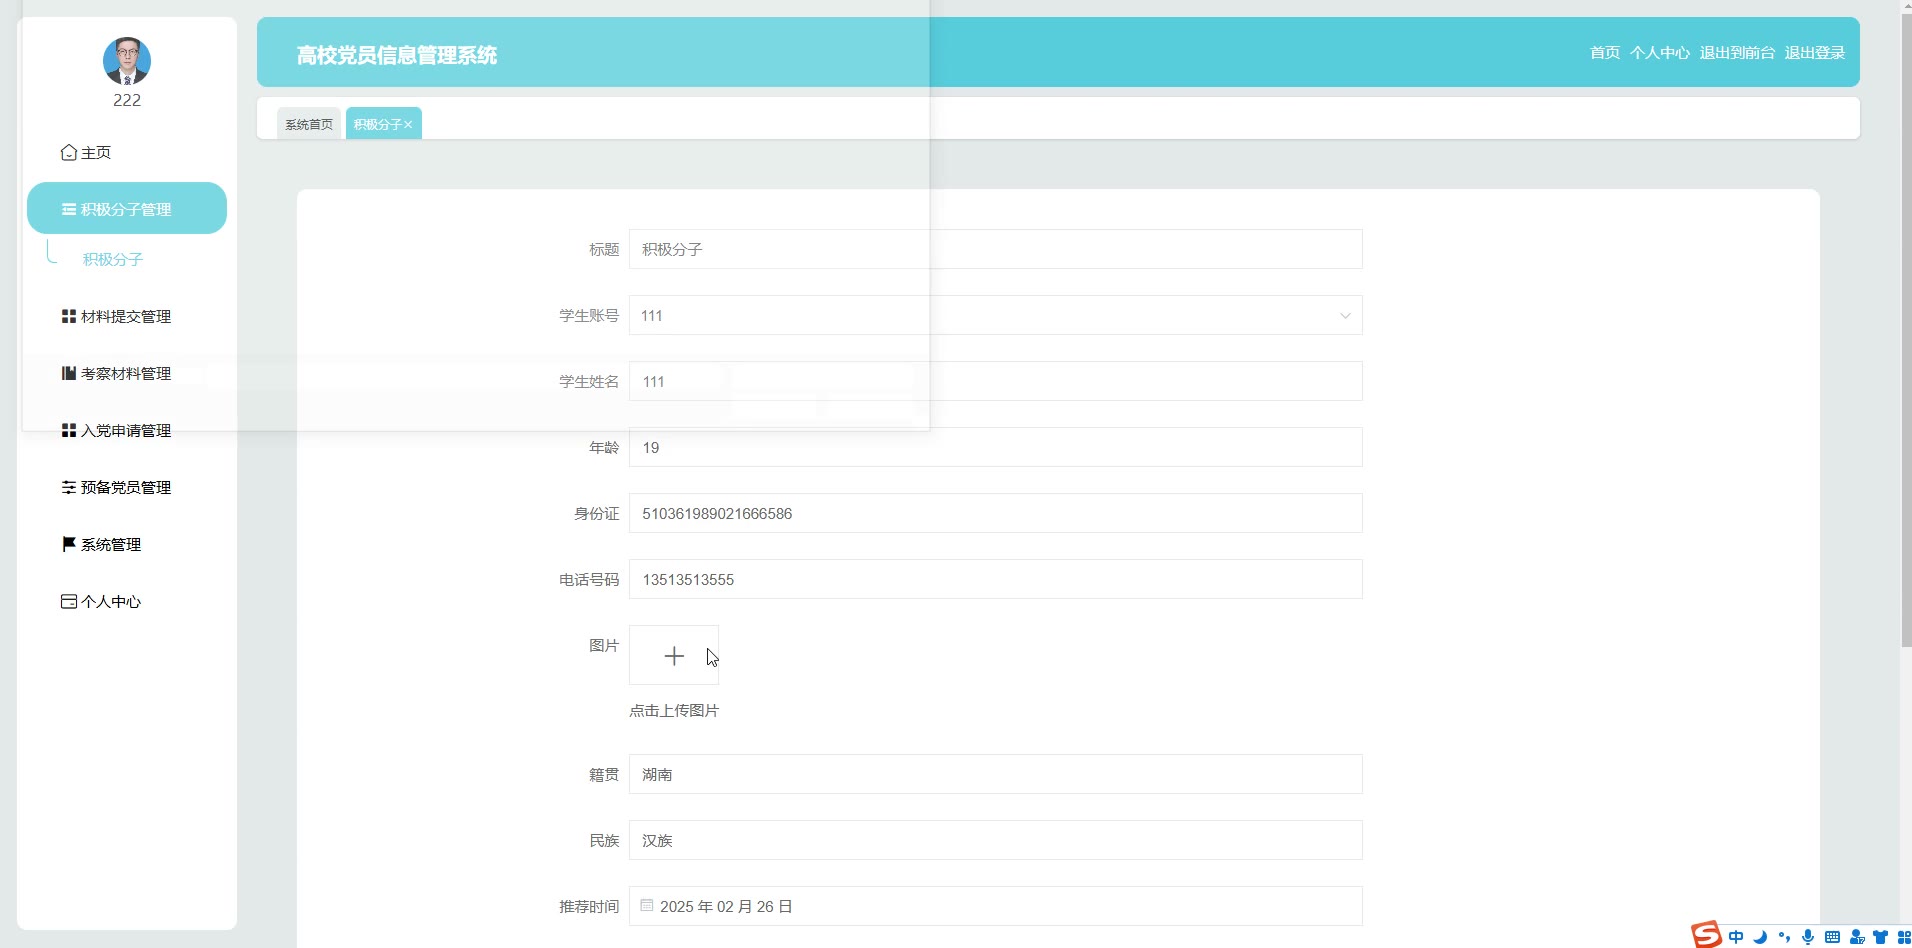Click the flag icon beside 系统管理
The width and height of the screenshot is (1912, 948).
click(69, 544)
